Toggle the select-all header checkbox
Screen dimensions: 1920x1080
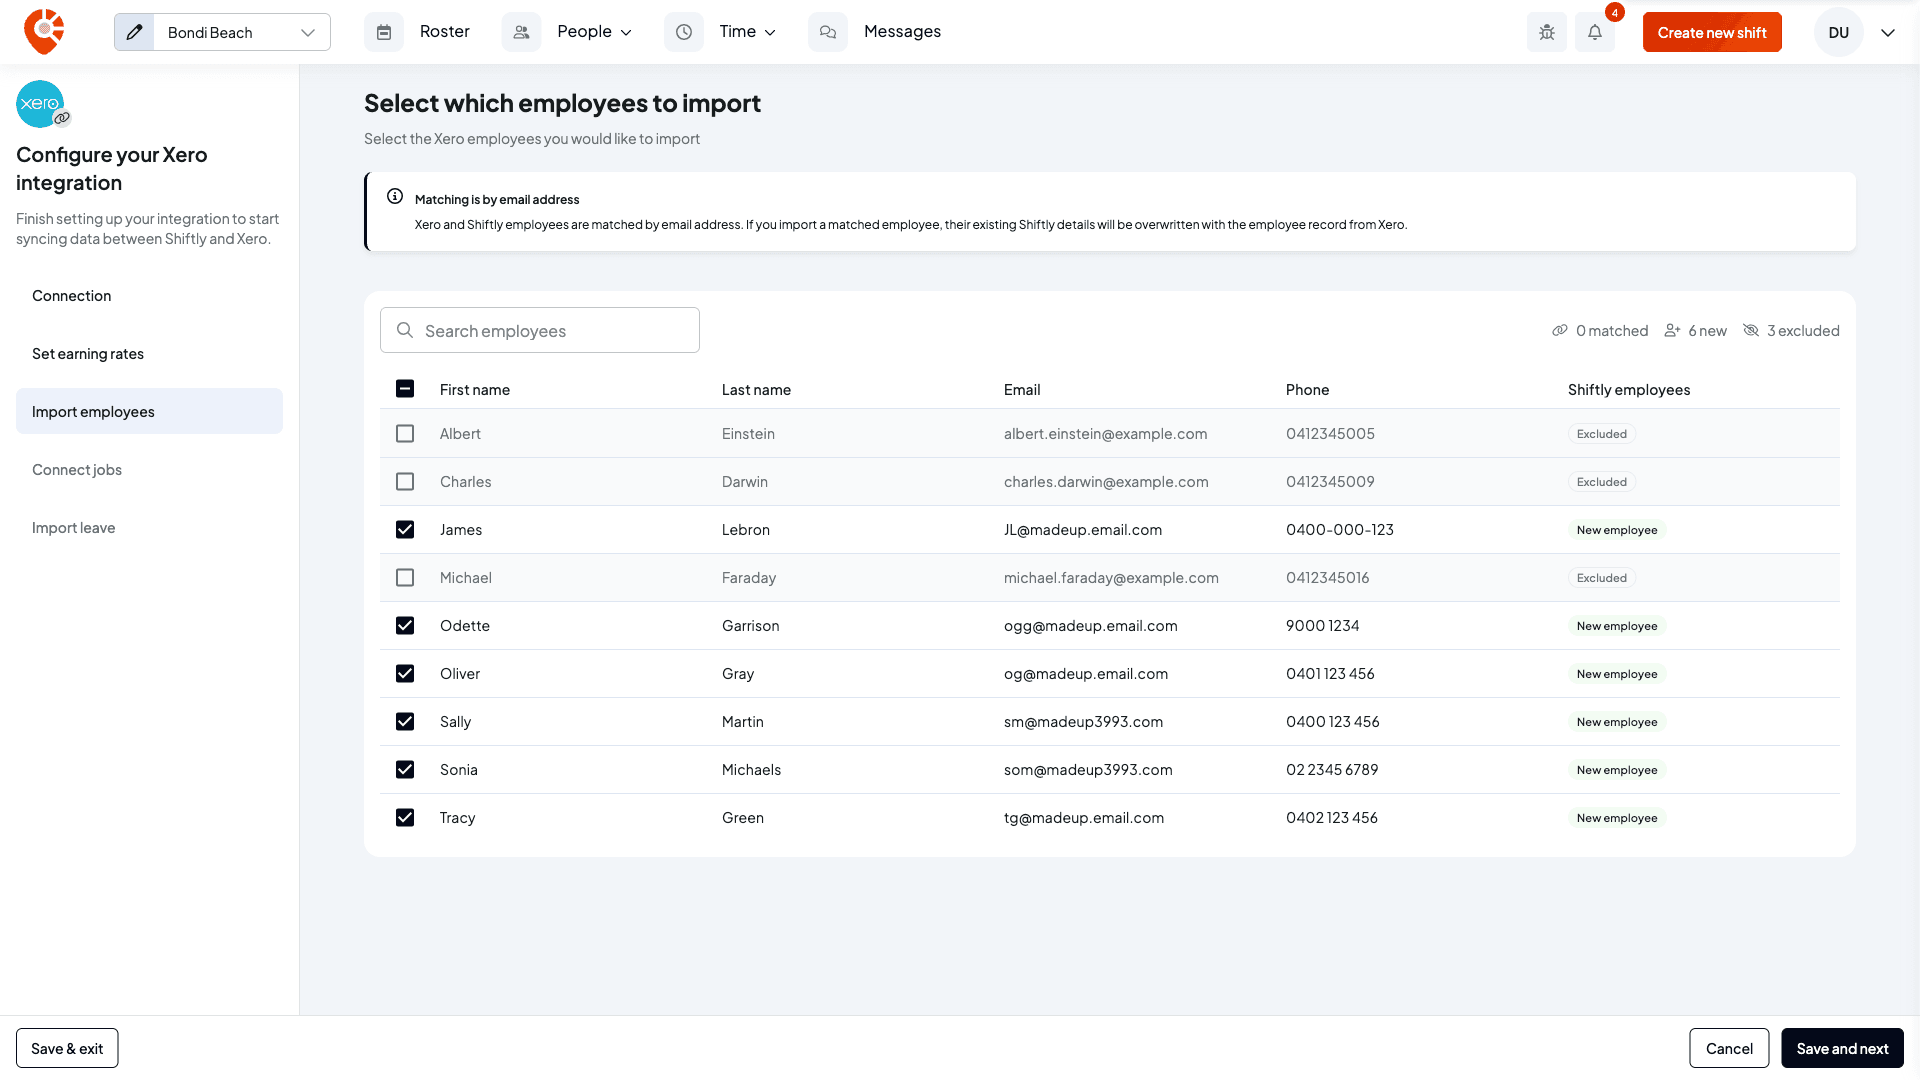[405, 389]
